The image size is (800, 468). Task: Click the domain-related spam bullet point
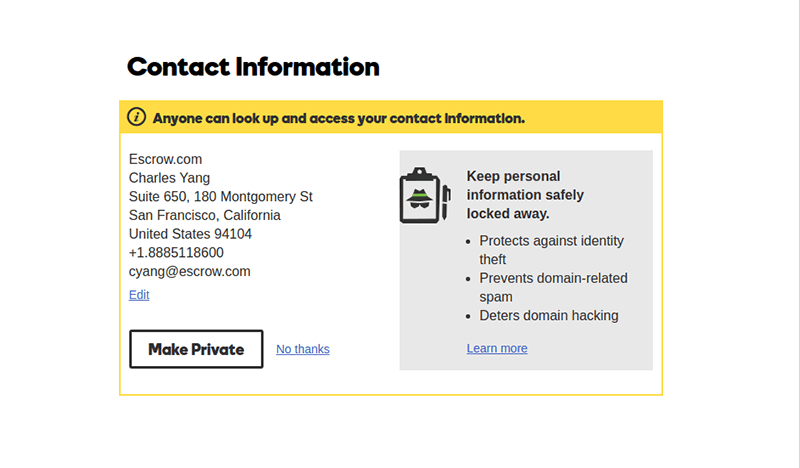pos(553,287)
